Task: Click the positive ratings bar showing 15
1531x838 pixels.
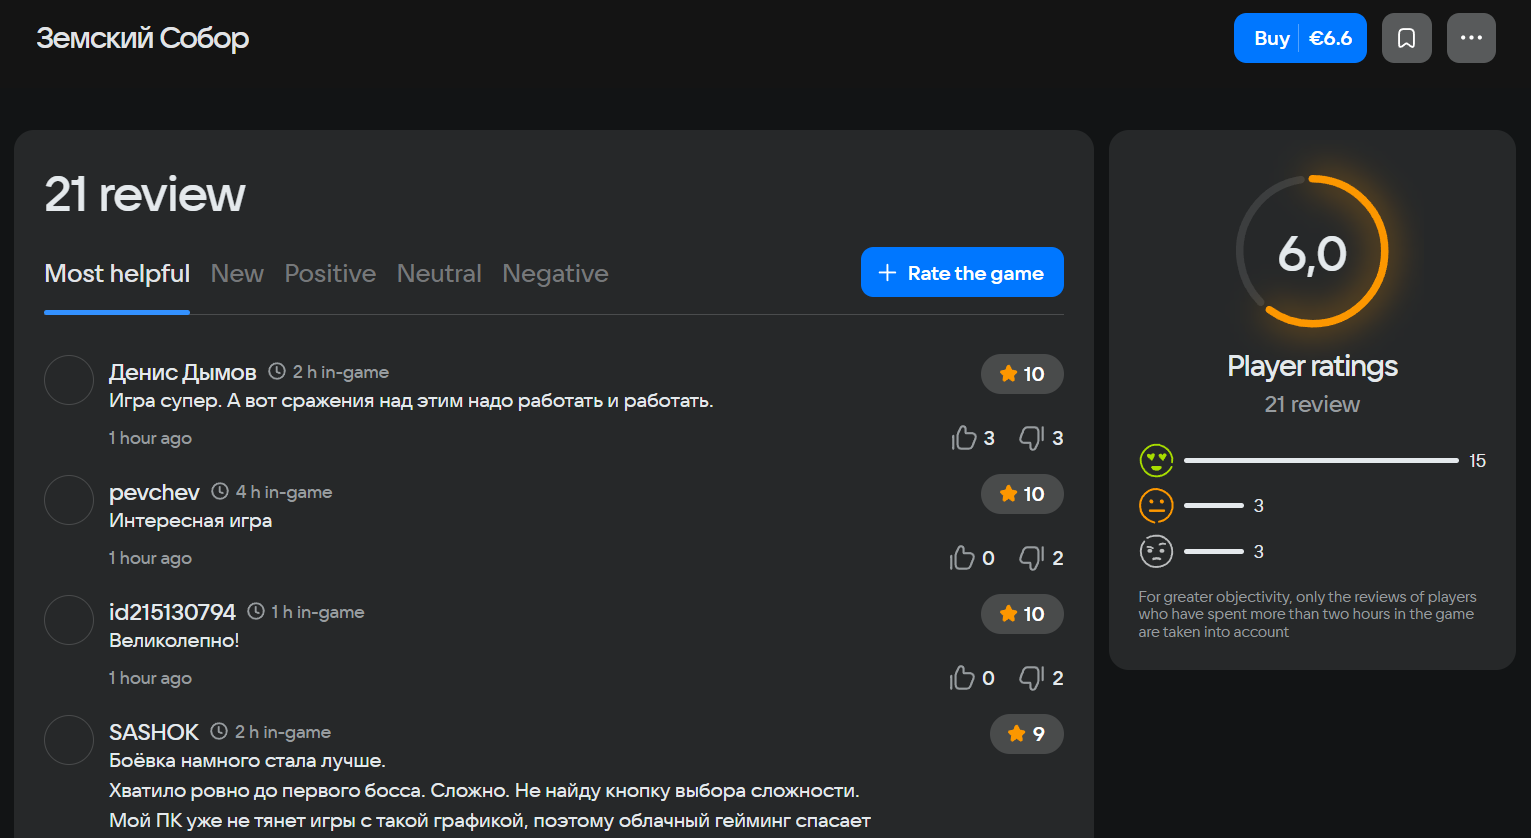Action: 1320,461
